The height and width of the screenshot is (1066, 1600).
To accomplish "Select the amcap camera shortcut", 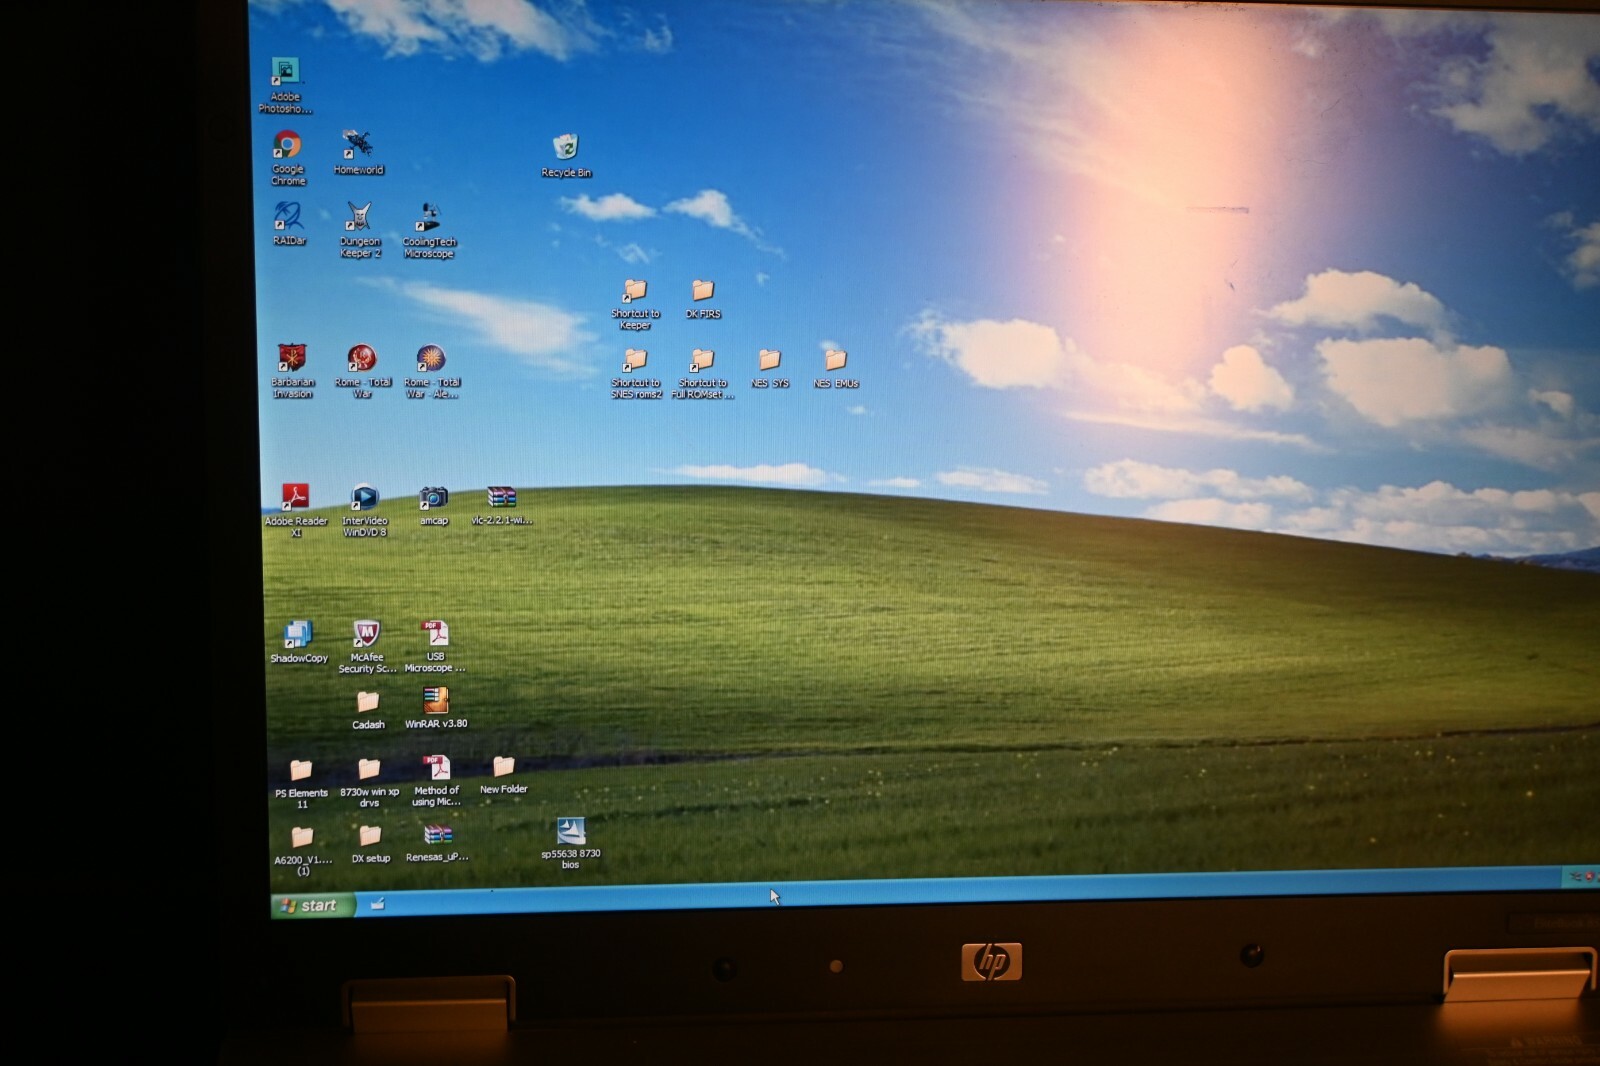I will tap(433, 504).
